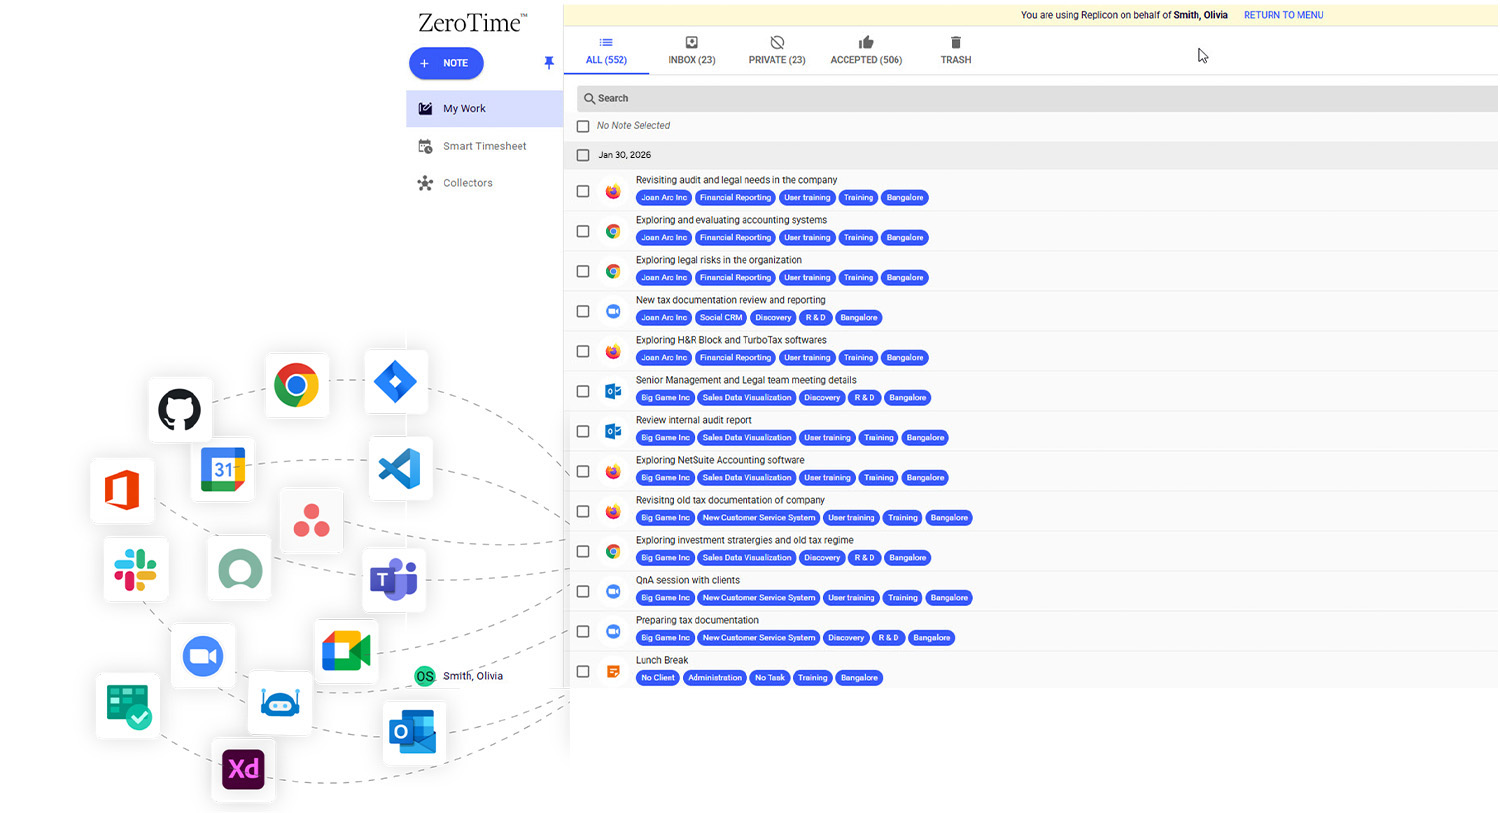Click the blue robot bot integration icon
Image resolution: width=1500 pixels, height=813 pixels.
[280, 703]
